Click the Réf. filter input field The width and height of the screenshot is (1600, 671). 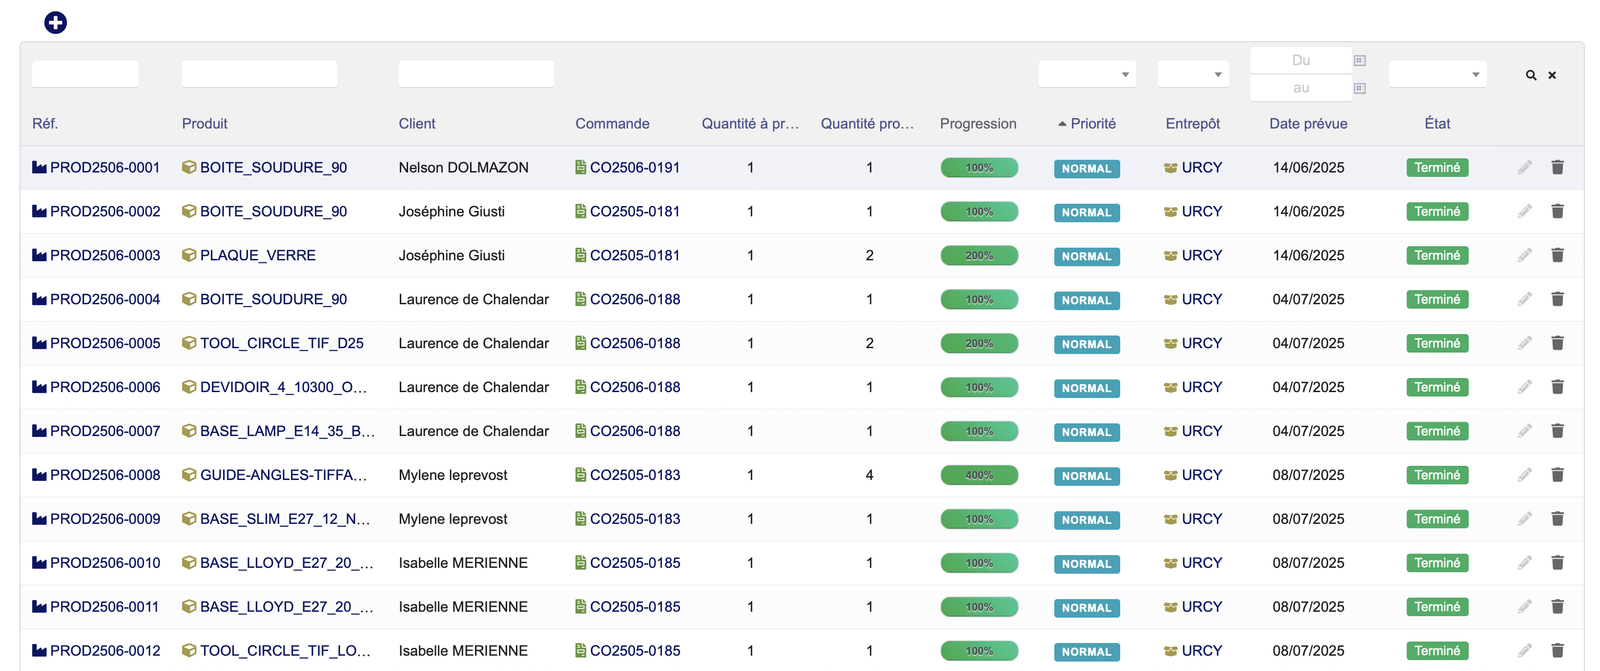tap(85, 74)
